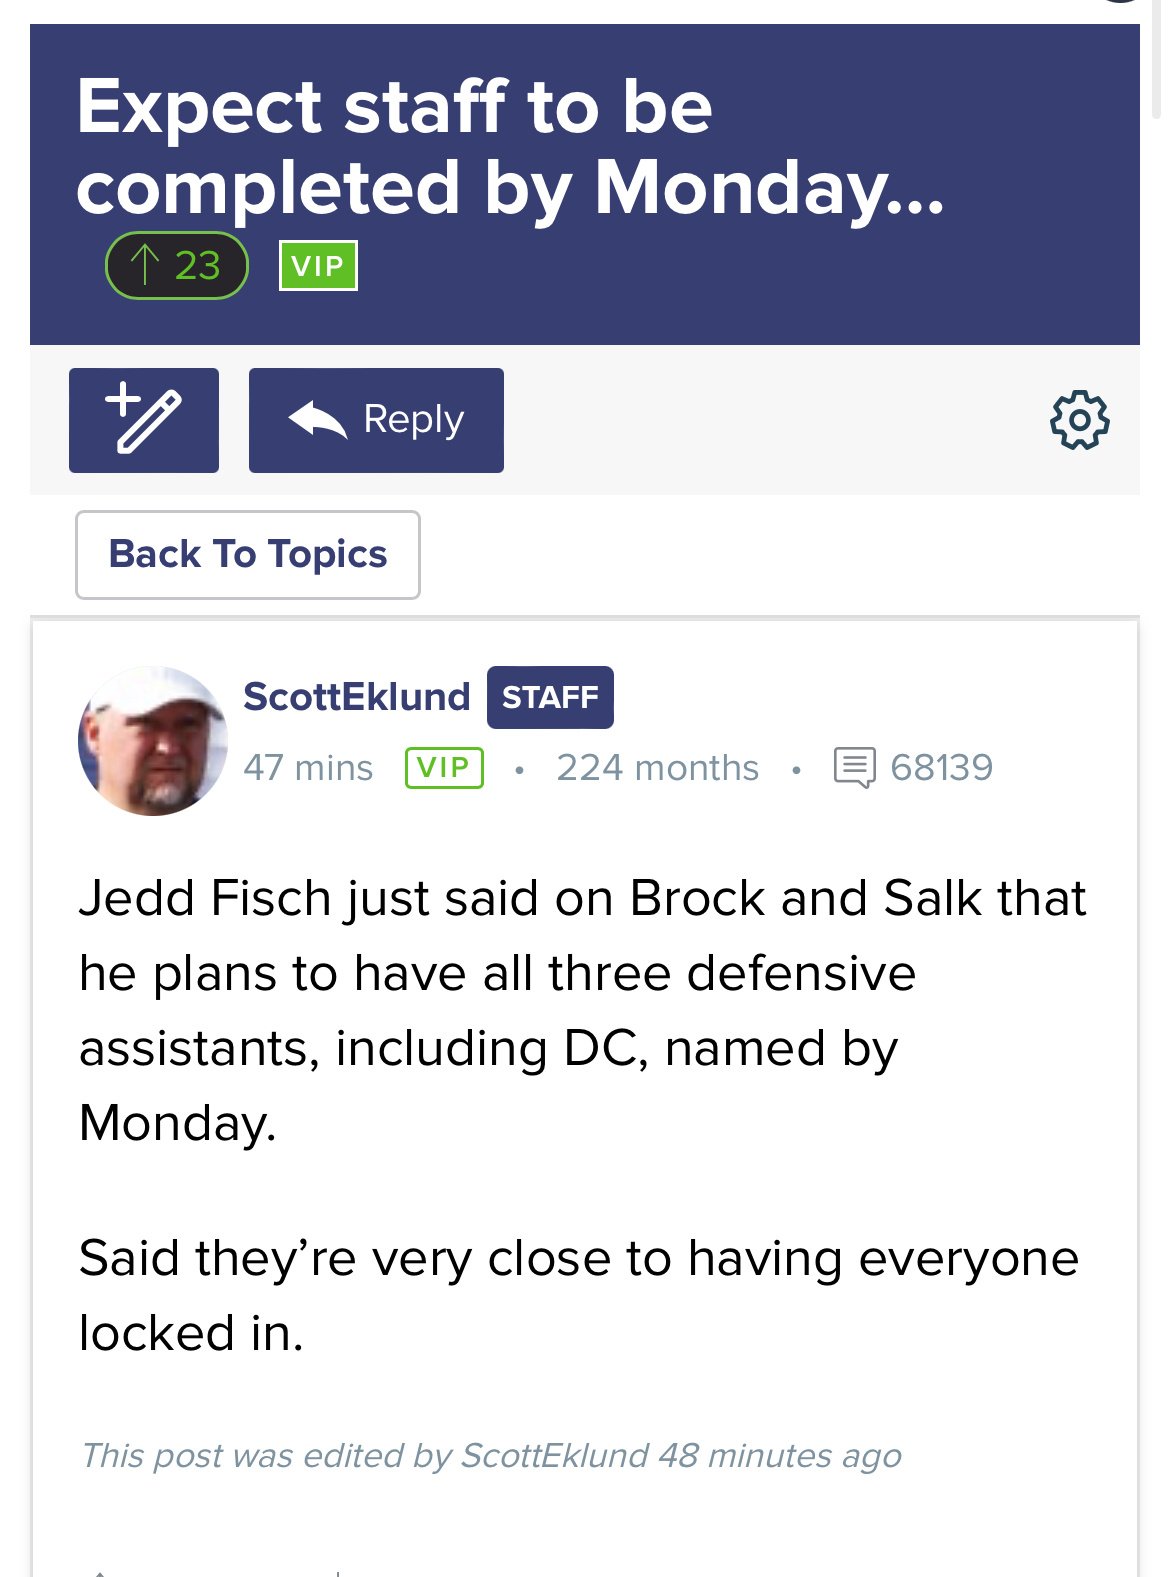Click the green VIP badge beside timestamp
The width and height of the screenshot is (1170, 1577).
tap(444, 768)
